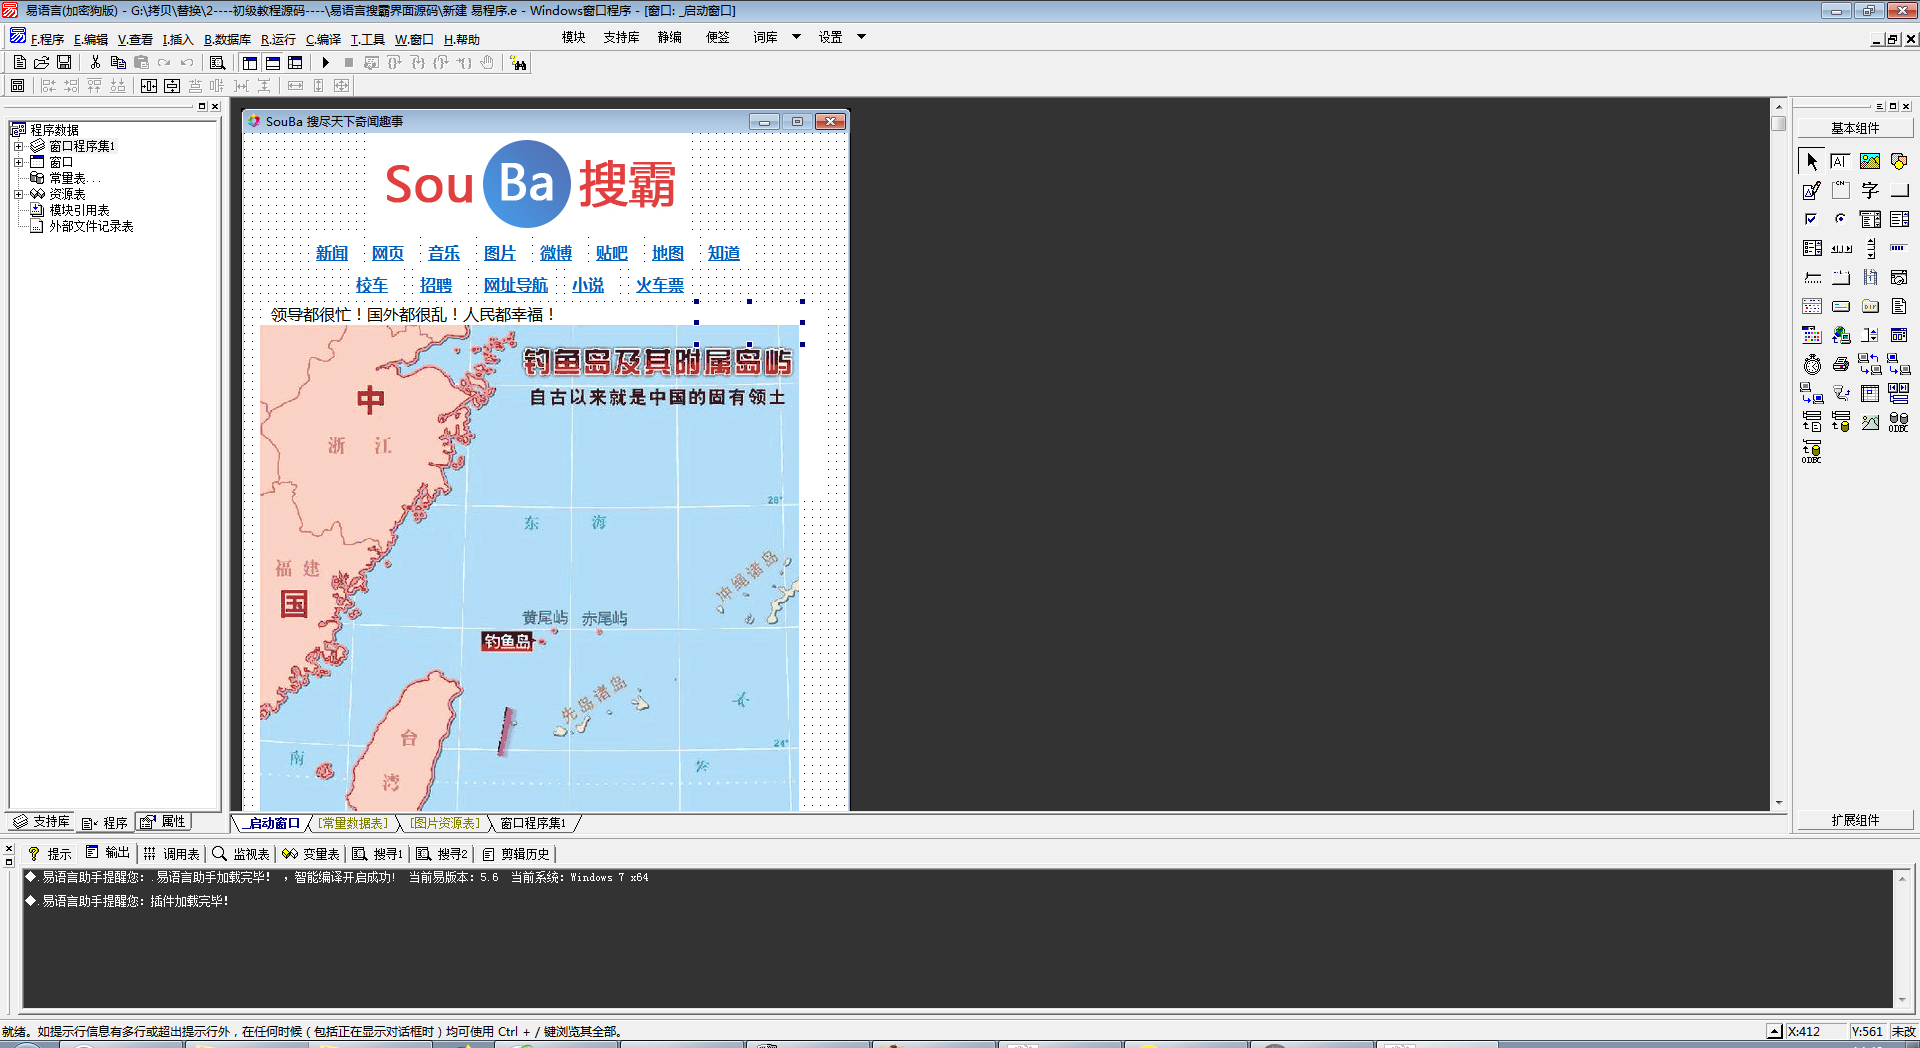The height and width of the screenshot is (1048, 1920).
Task: Select the pointer arrow component tool
Action: pyautogui.click(x=1812, y=161)
